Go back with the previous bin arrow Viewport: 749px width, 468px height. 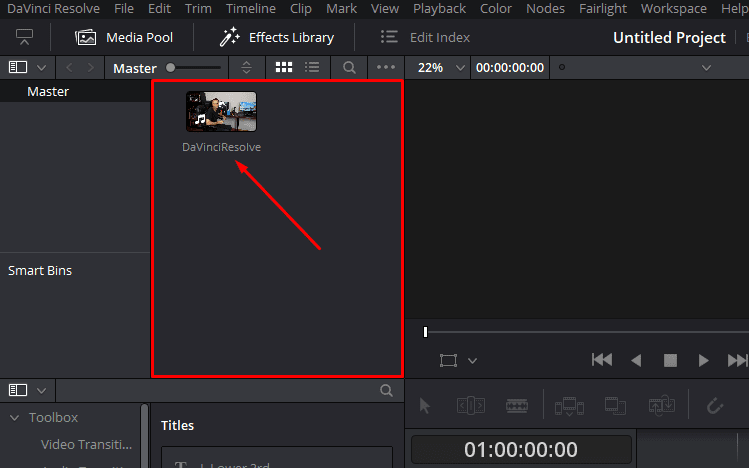tap(69, 68)
